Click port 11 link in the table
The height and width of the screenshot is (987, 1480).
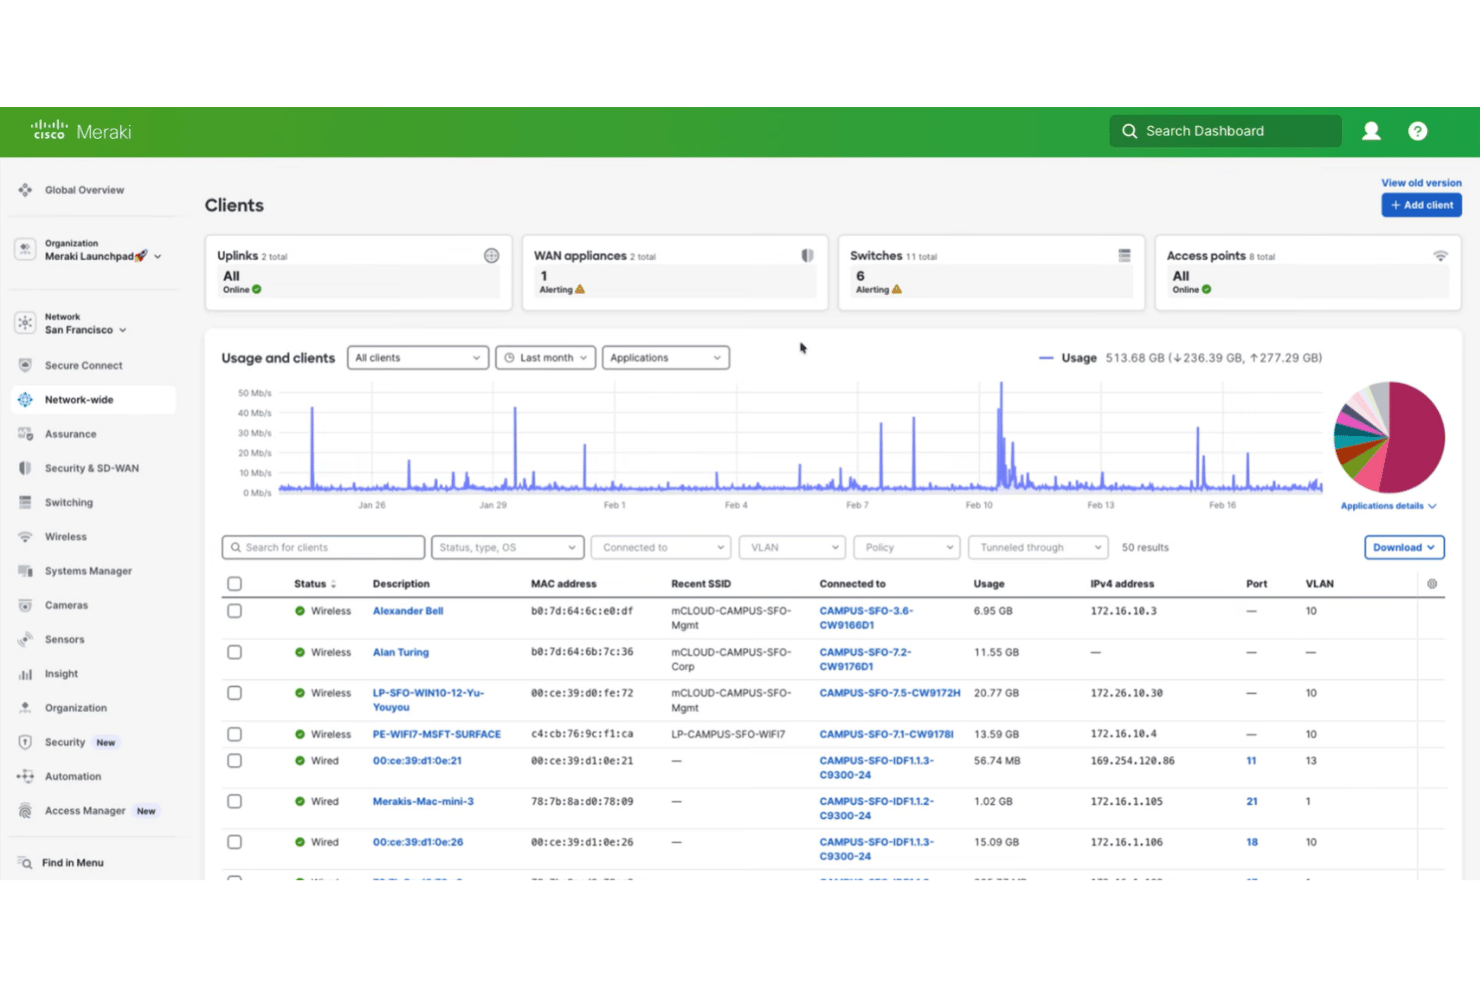pos(1251,761)
